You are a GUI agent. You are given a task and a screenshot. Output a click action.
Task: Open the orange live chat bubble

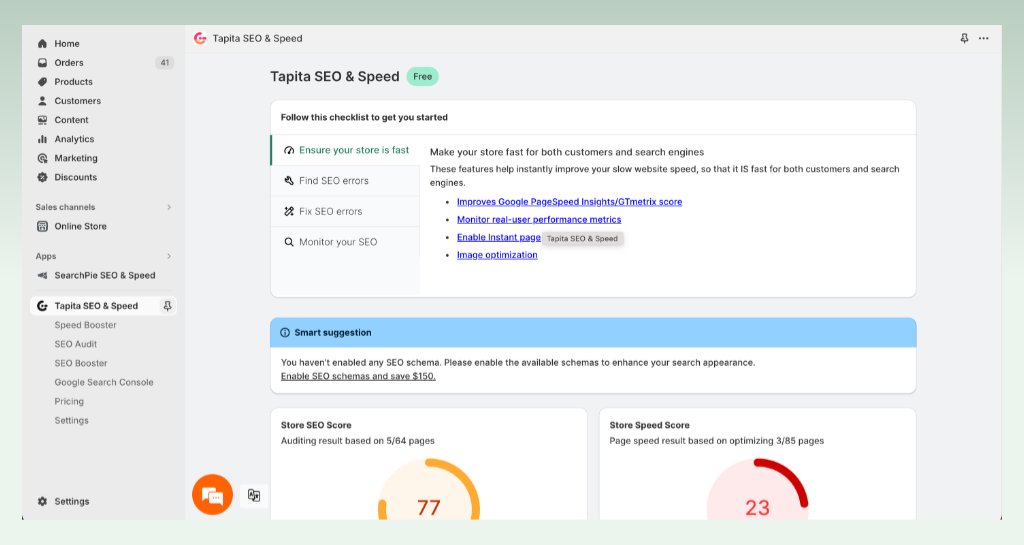212,495
